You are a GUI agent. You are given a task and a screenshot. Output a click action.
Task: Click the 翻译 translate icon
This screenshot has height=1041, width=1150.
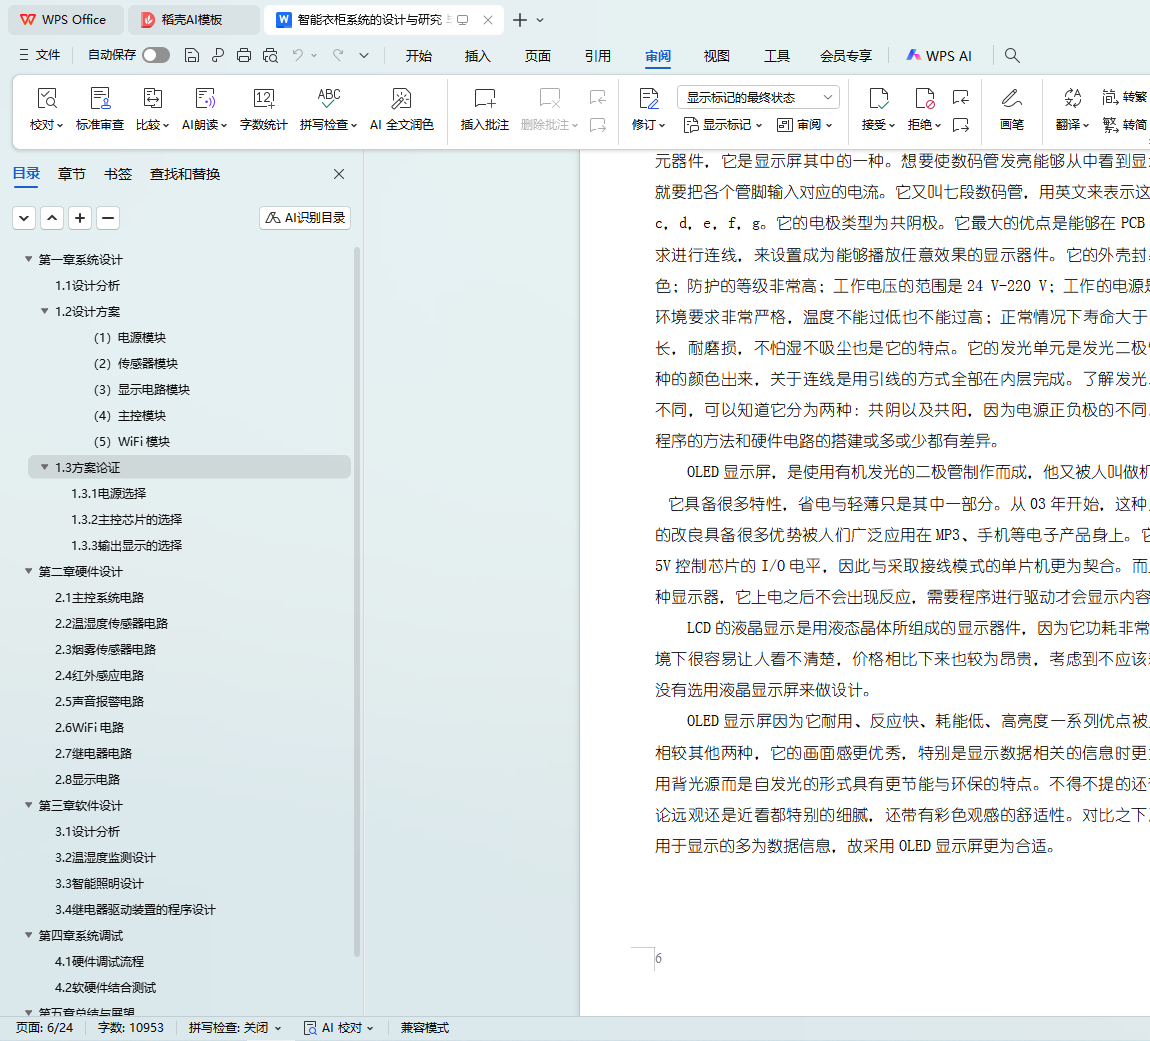click(1072, 99)
